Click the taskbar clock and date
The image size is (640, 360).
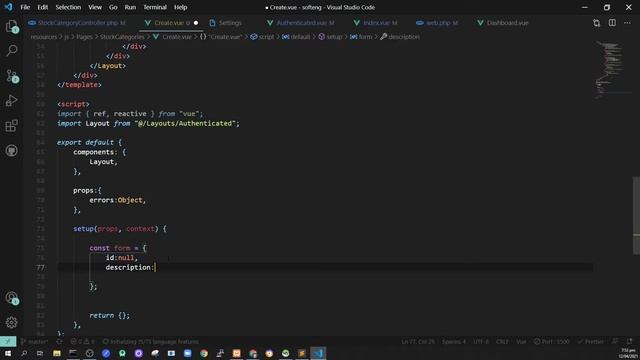(629, 353)
